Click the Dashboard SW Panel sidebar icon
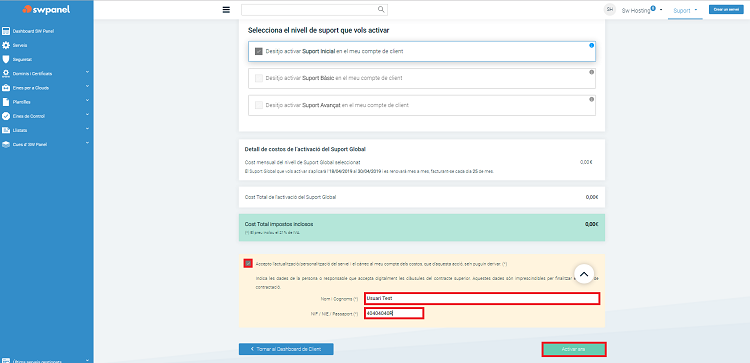Viewport: 750px width, 363px height. (6, 32)
